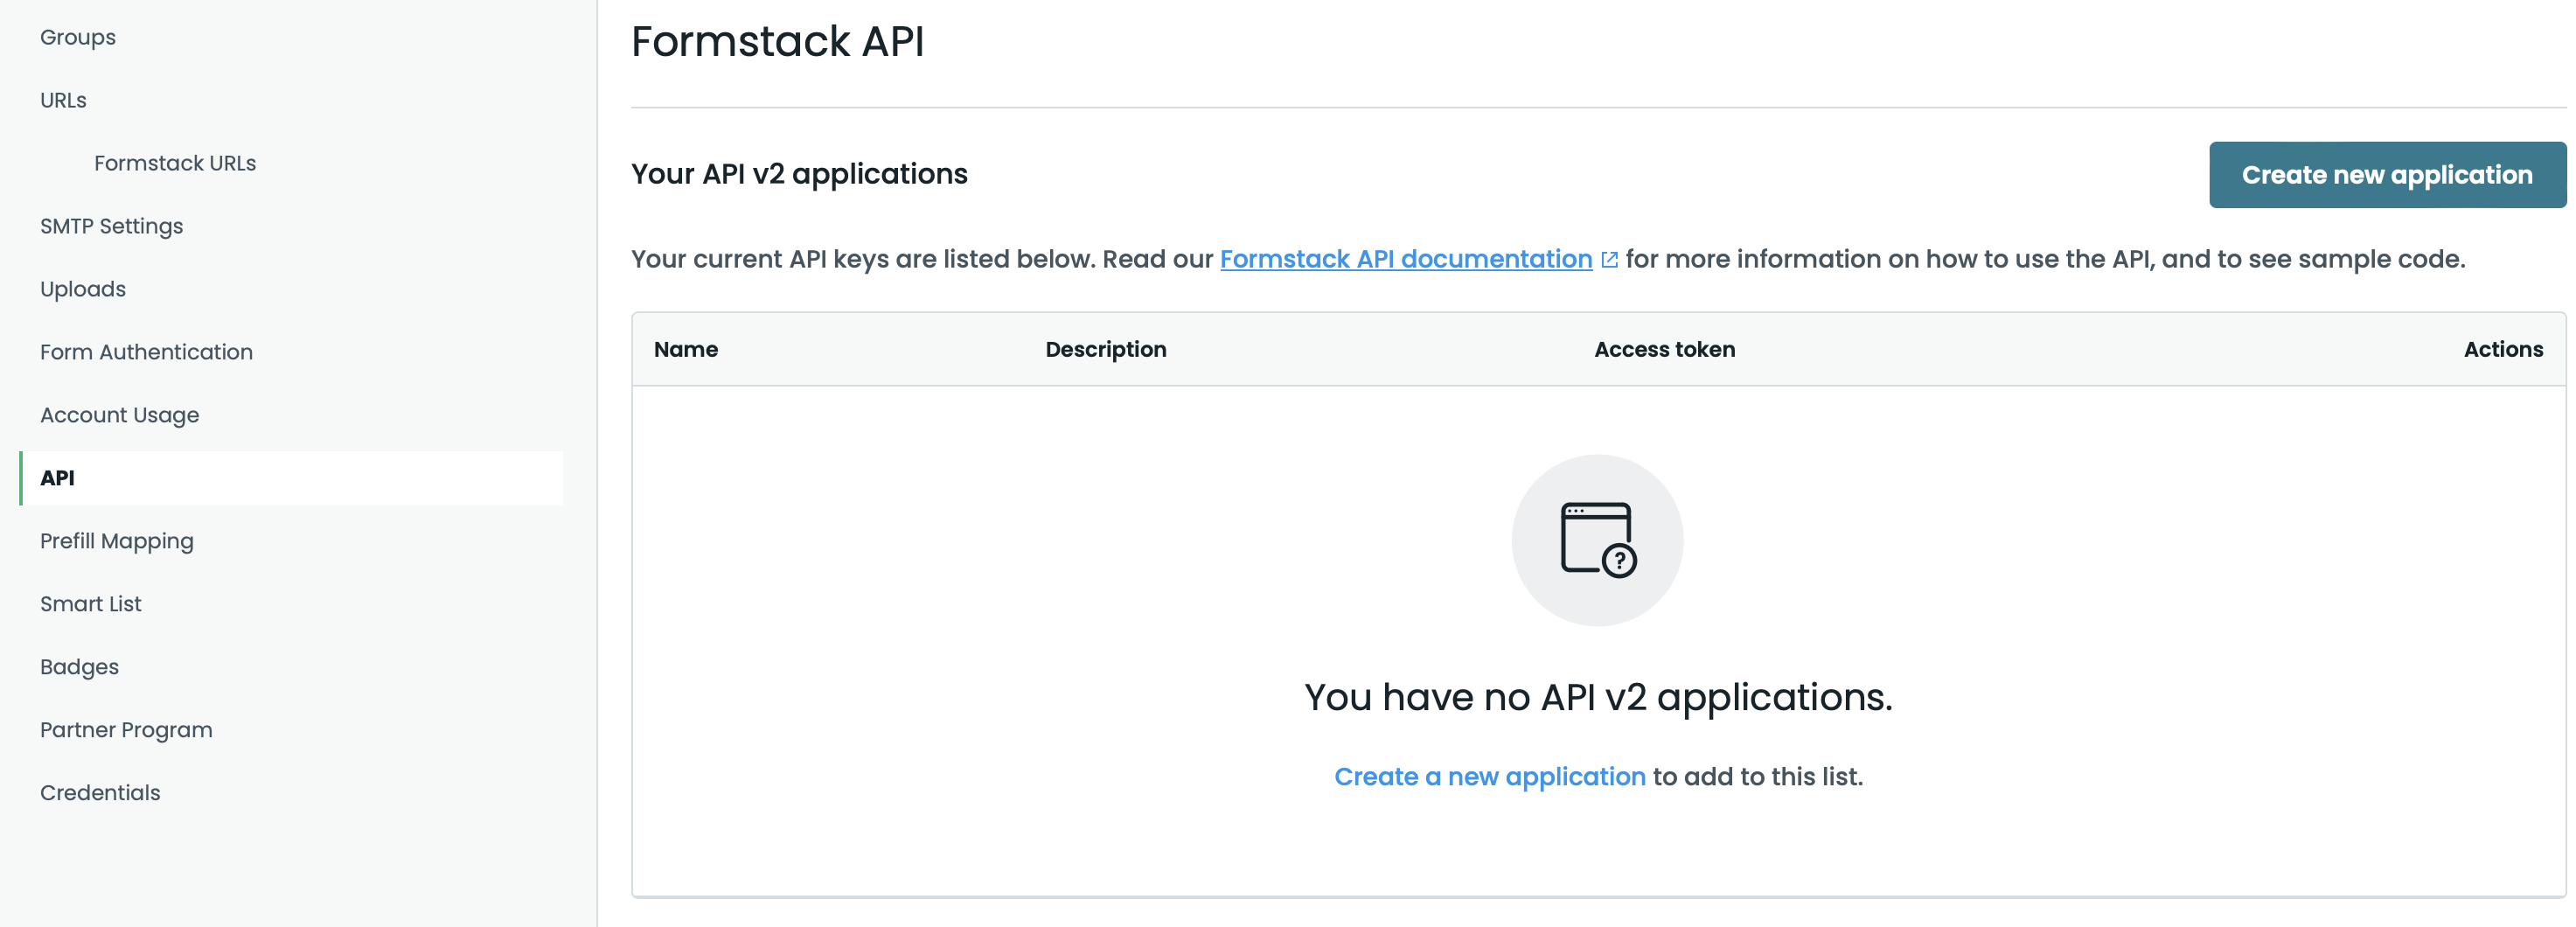
Task: Select Formstack URLs sub-item
Action: point(175,162)
